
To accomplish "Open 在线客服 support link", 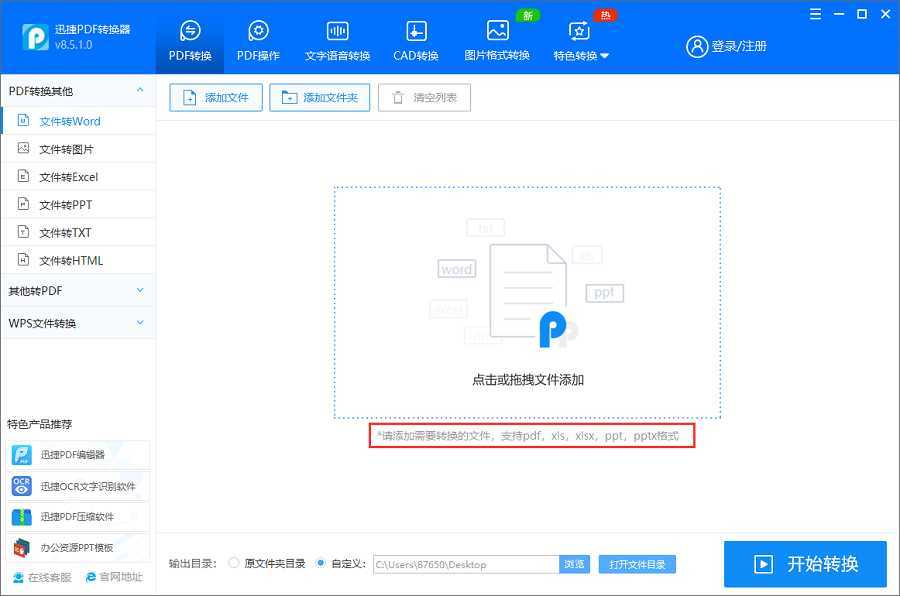I will click(x=42, y=577).
